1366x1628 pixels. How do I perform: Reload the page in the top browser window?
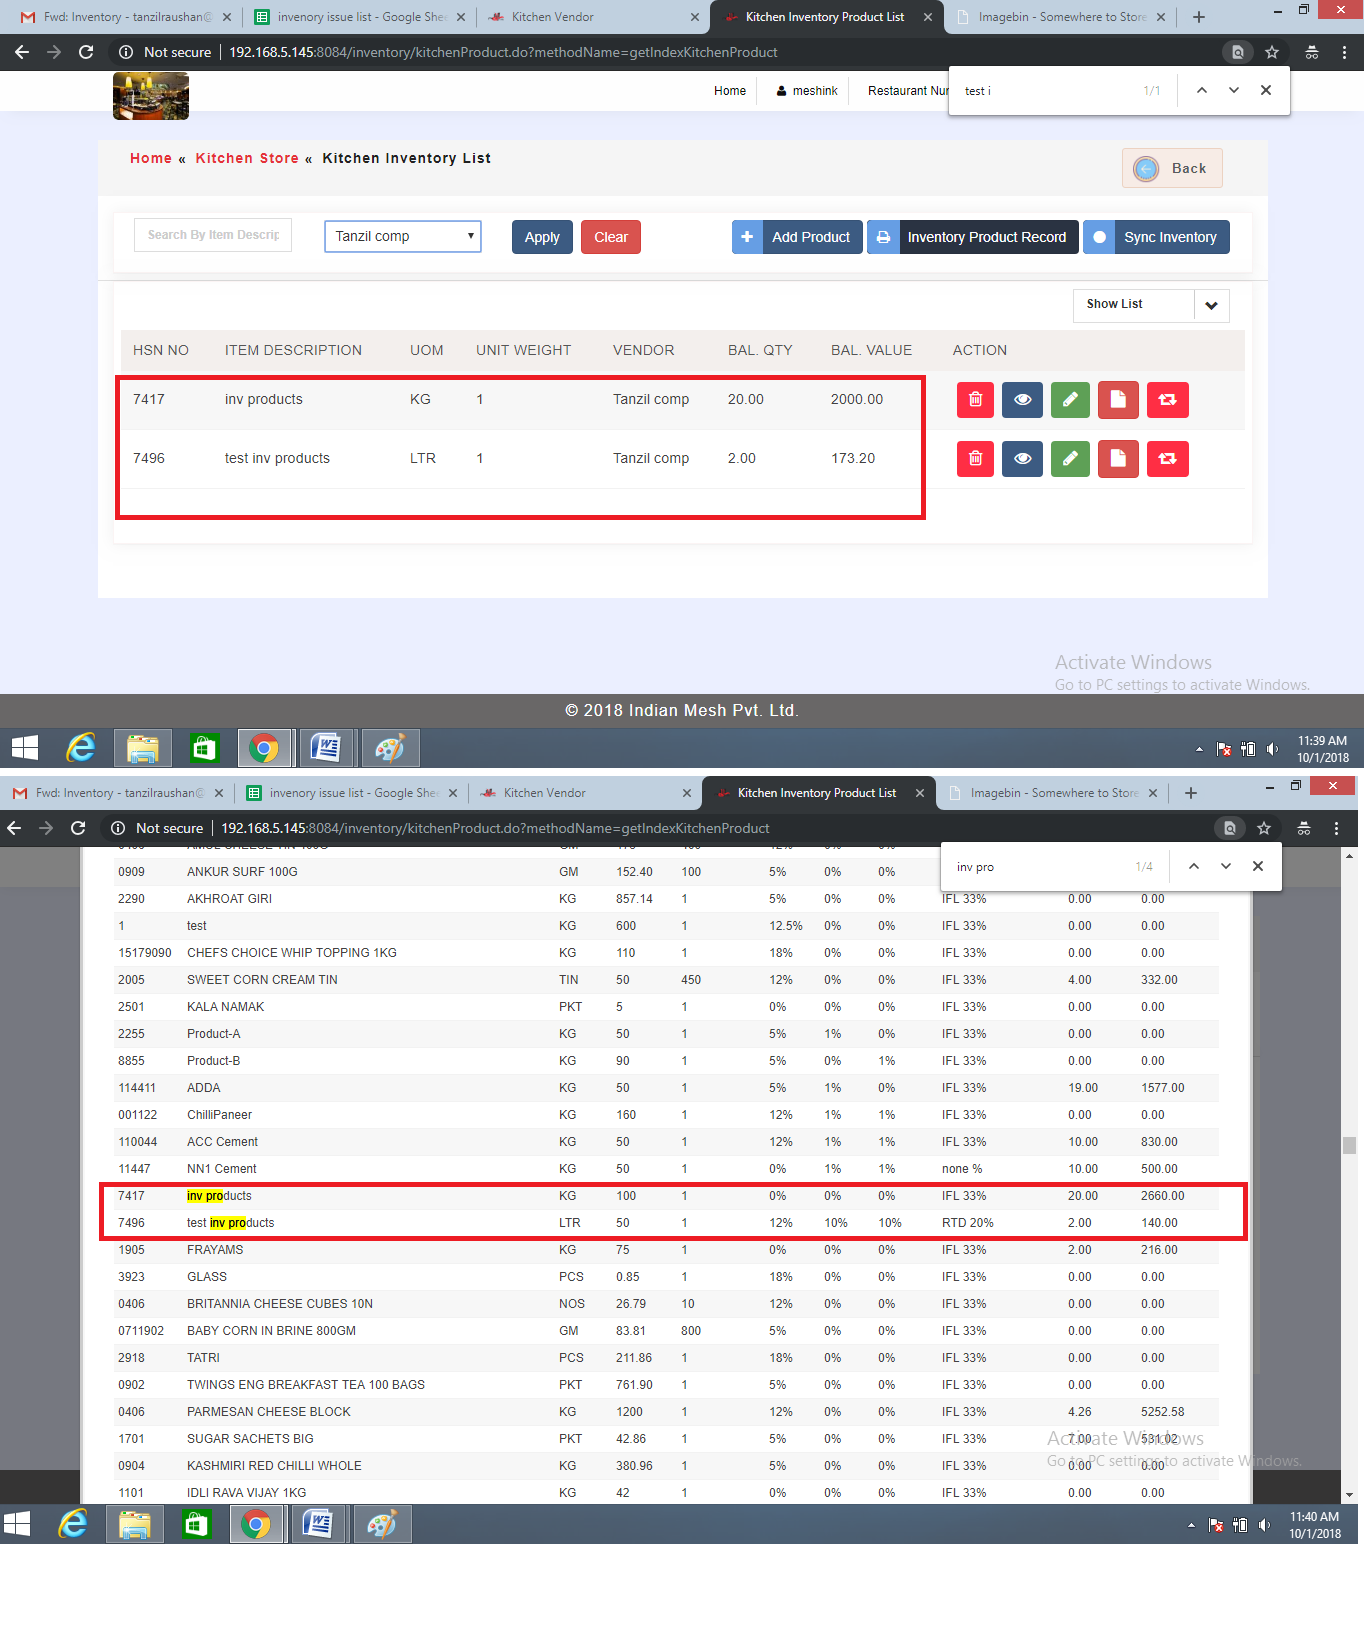coord(86,52)
